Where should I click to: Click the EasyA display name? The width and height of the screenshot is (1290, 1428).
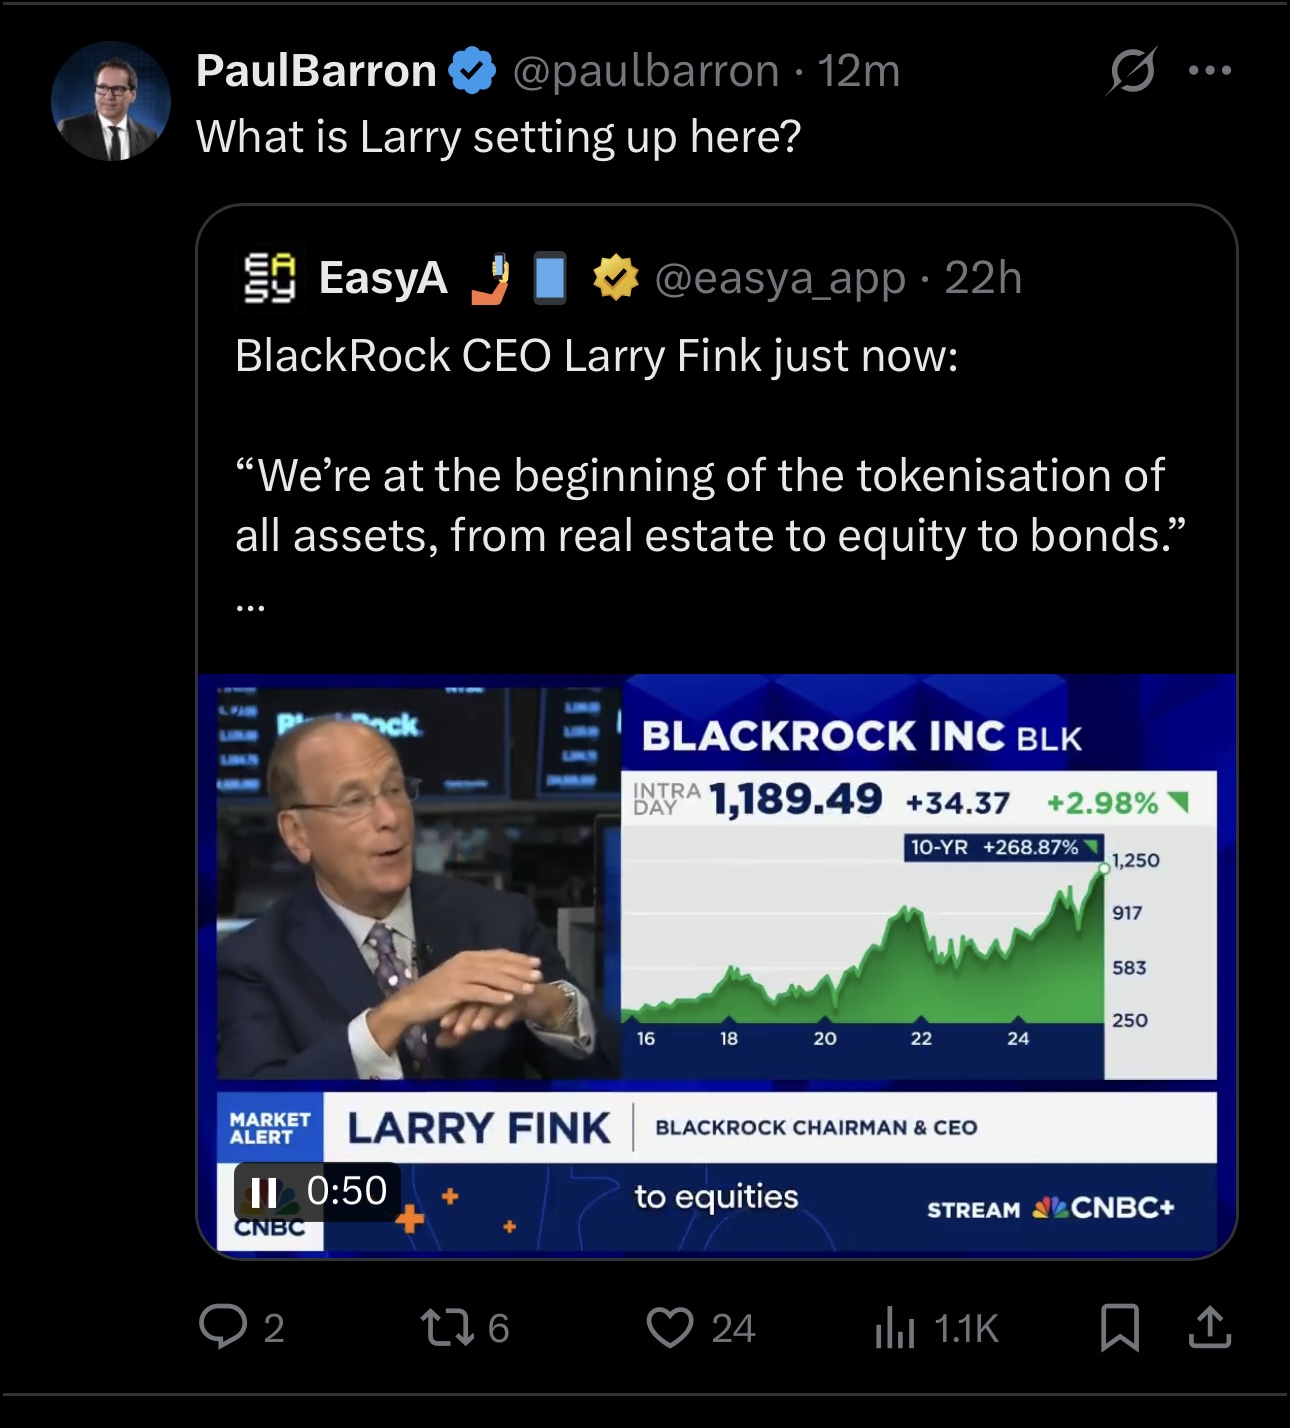pos(383,278)
